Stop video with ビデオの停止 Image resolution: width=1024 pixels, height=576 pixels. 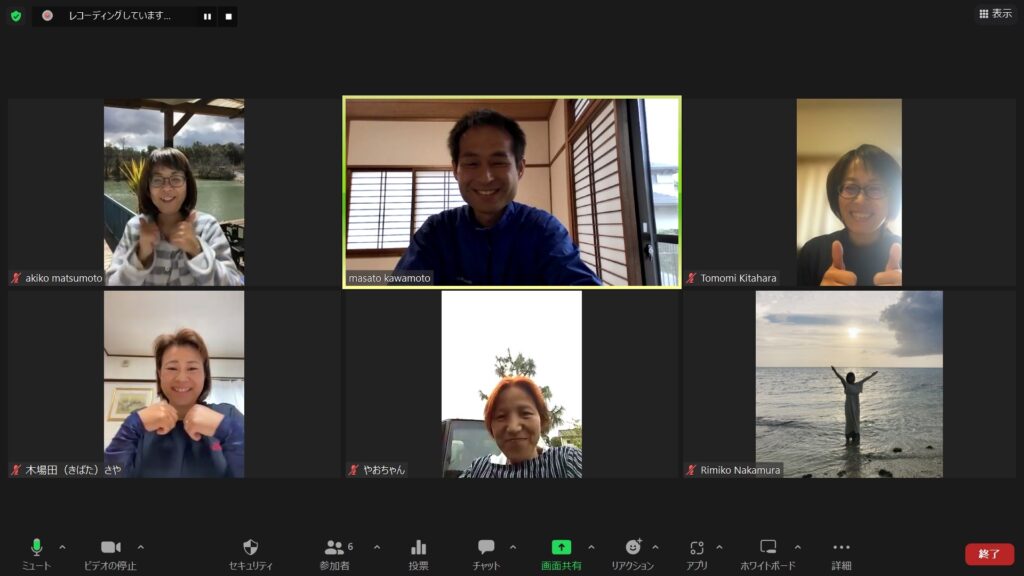point(110,554)
